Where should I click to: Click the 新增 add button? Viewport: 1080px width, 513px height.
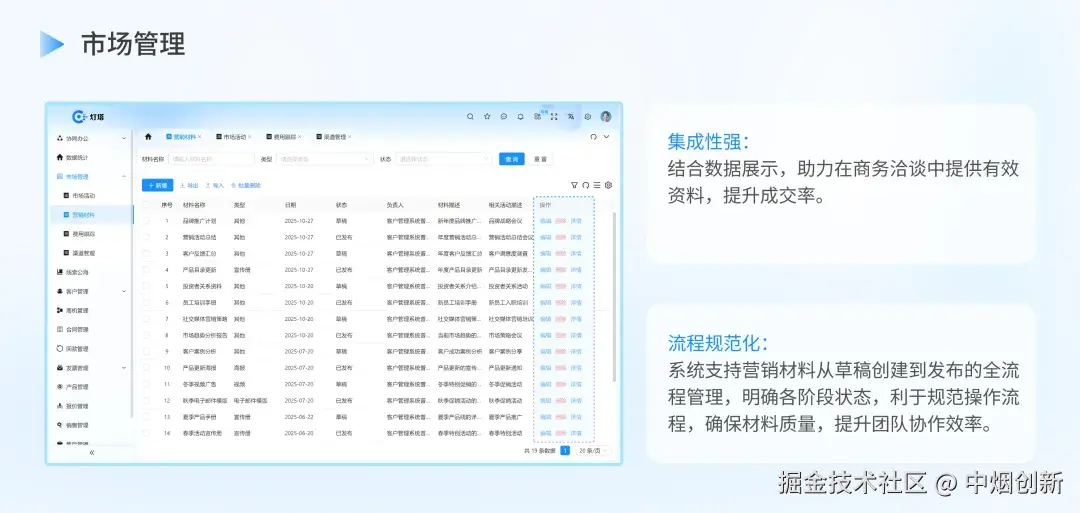[x=158, y=185]
